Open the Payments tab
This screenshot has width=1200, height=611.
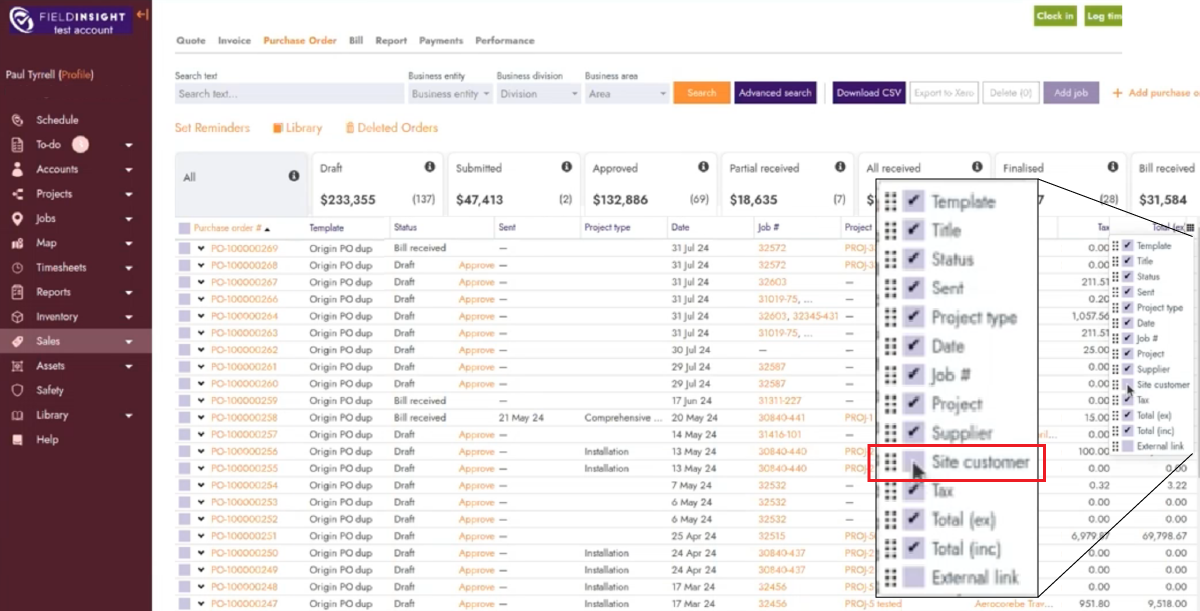pyautogui.click(x=441, y=41)
